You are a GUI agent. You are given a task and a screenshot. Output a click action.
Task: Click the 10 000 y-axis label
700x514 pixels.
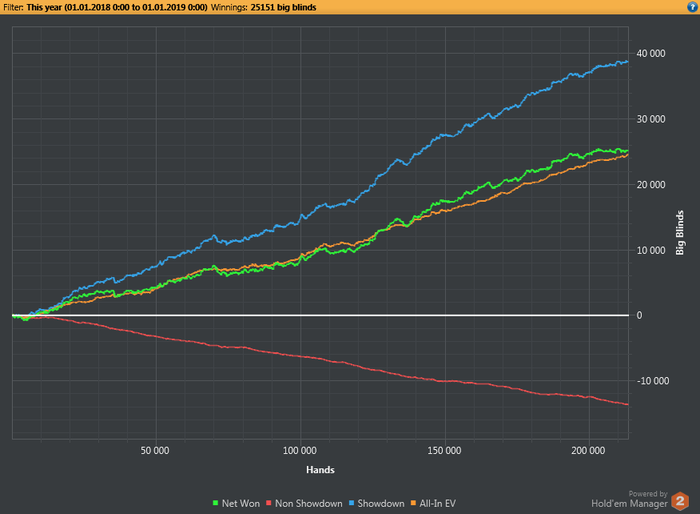[650, 251]
